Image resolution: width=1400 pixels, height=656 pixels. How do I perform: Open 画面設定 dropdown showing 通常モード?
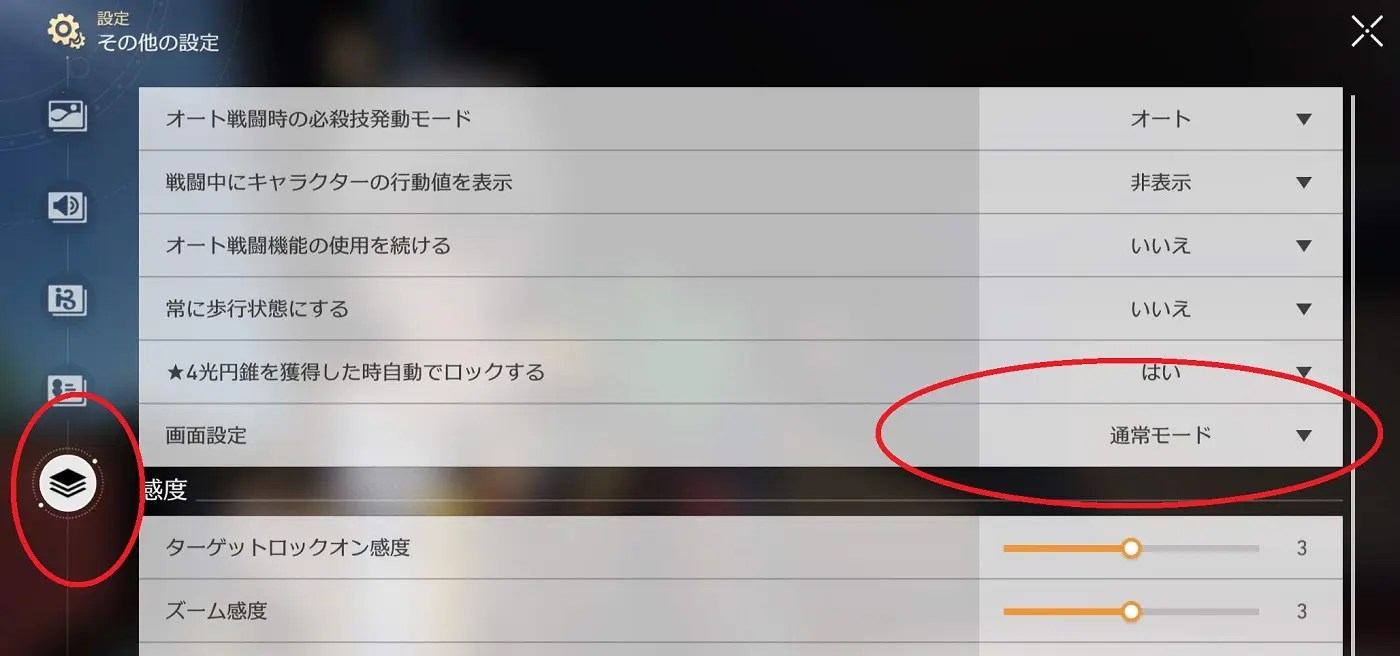click(1161, 435)
